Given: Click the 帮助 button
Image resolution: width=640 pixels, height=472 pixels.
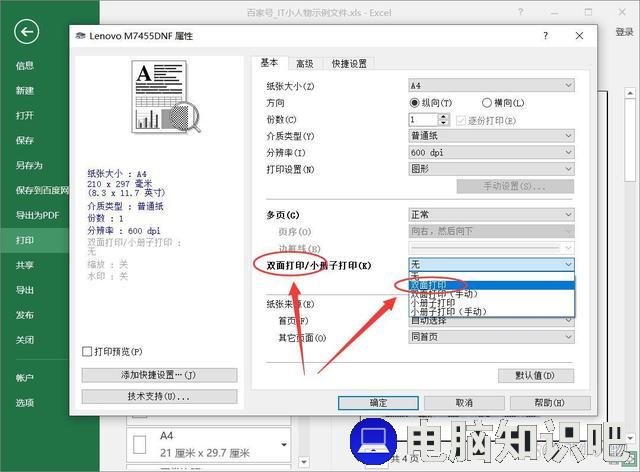Looking at the screenshot, I should pos(550,403).
